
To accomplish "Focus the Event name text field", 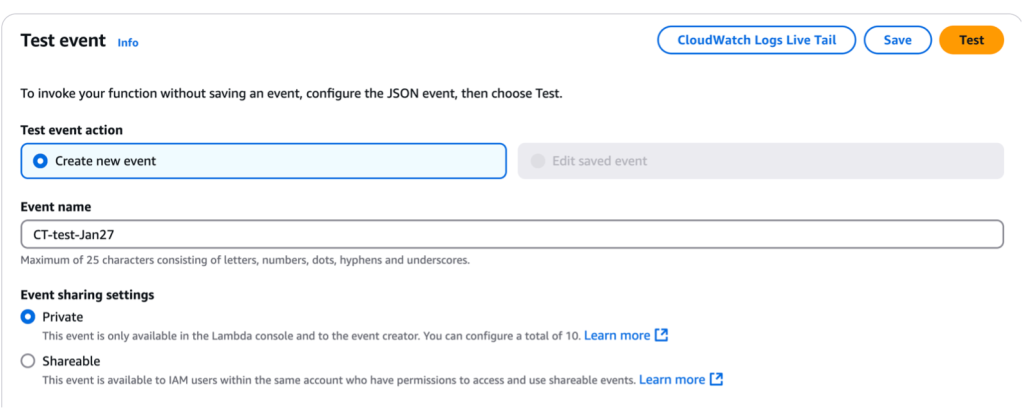I will [511, 234].
